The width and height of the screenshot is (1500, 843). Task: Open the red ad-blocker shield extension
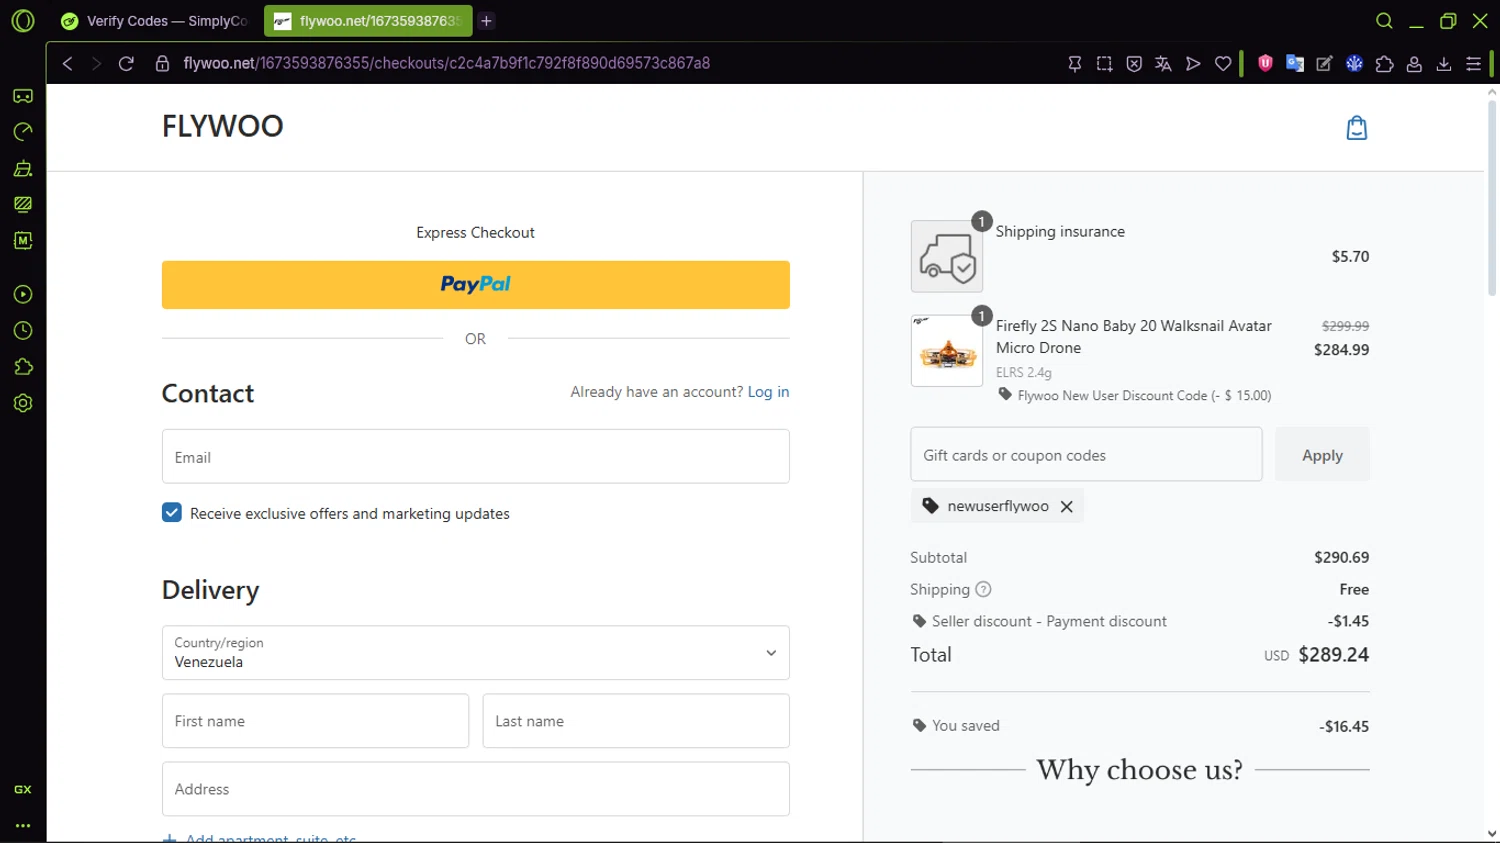click(1265, 63)
